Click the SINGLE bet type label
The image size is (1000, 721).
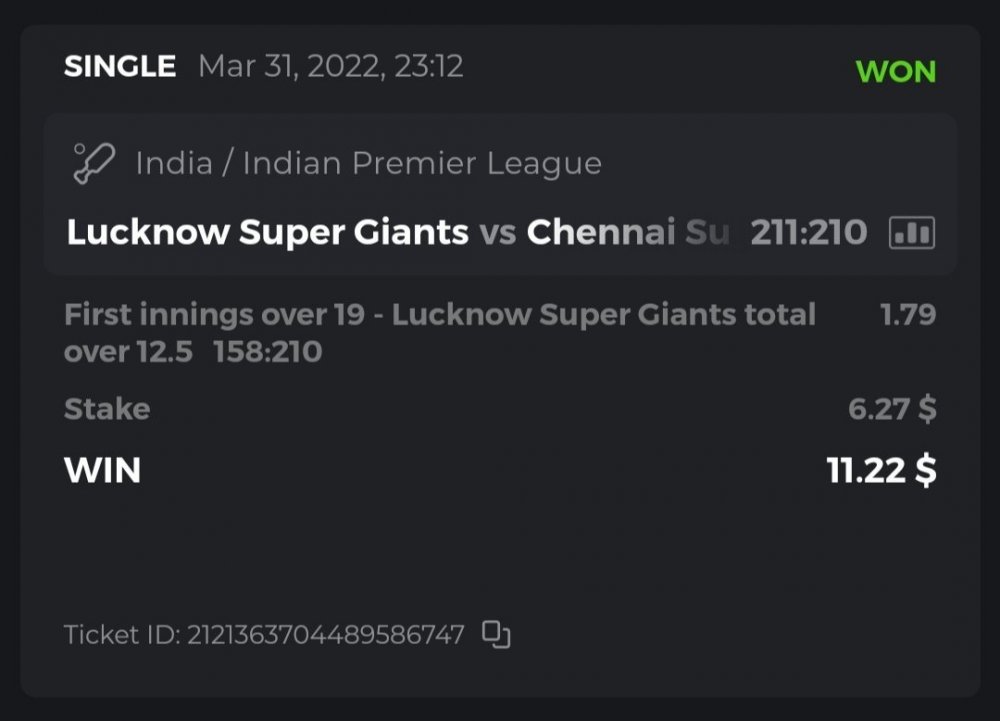(x=120, y=67)
